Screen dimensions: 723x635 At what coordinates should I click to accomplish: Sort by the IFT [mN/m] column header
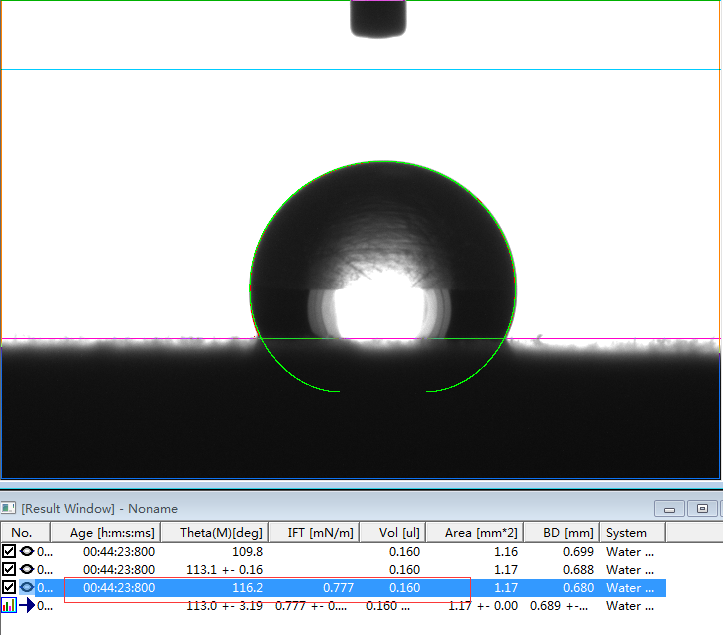click(314, 533)
